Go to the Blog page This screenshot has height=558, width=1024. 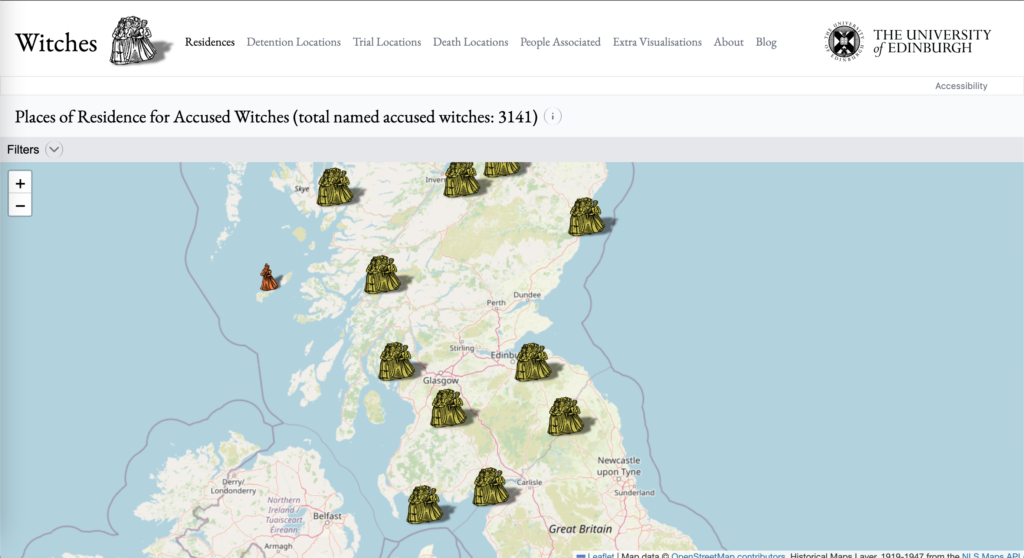[766, 42]
